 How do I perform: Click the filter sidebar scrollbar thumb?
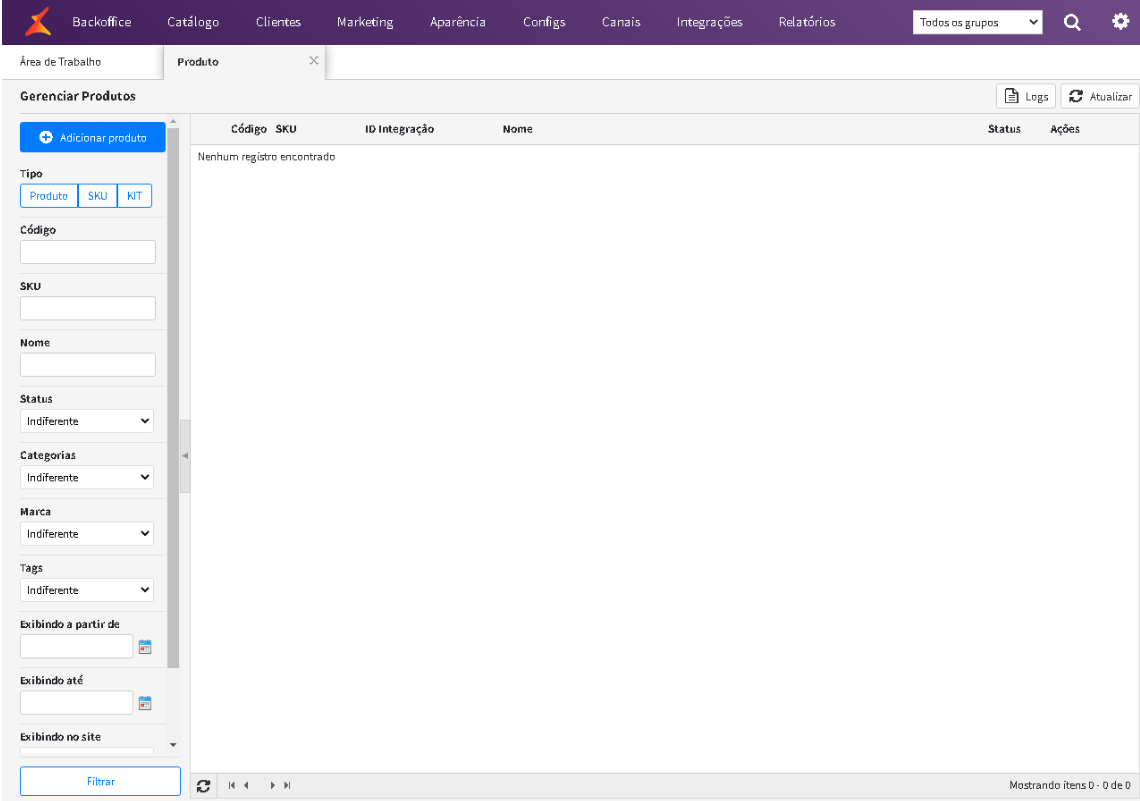(x=173, y=398)
